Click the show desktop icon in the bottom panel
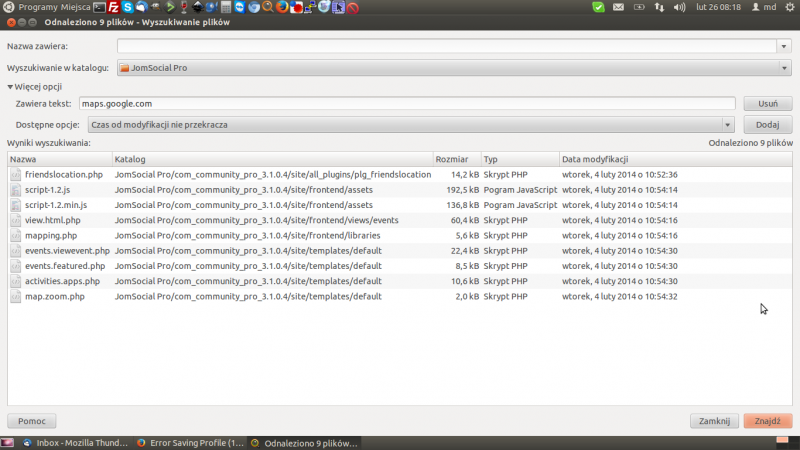This screenshot has height=450, width=800. pos(7,443)
